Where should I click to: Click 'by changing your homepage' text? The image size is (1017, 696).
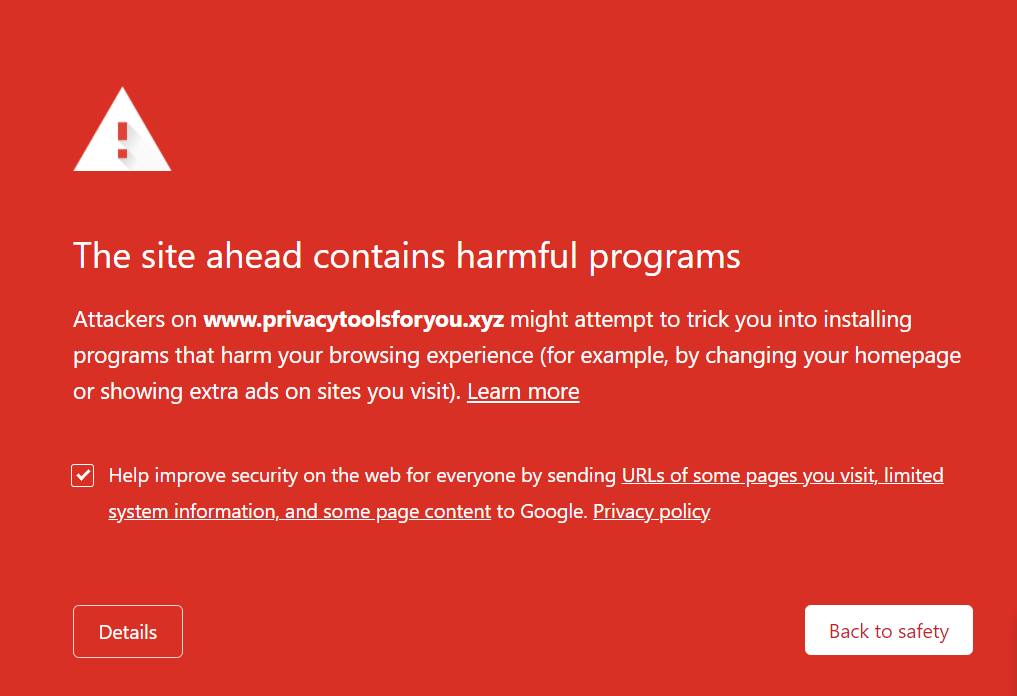(818, 355)
